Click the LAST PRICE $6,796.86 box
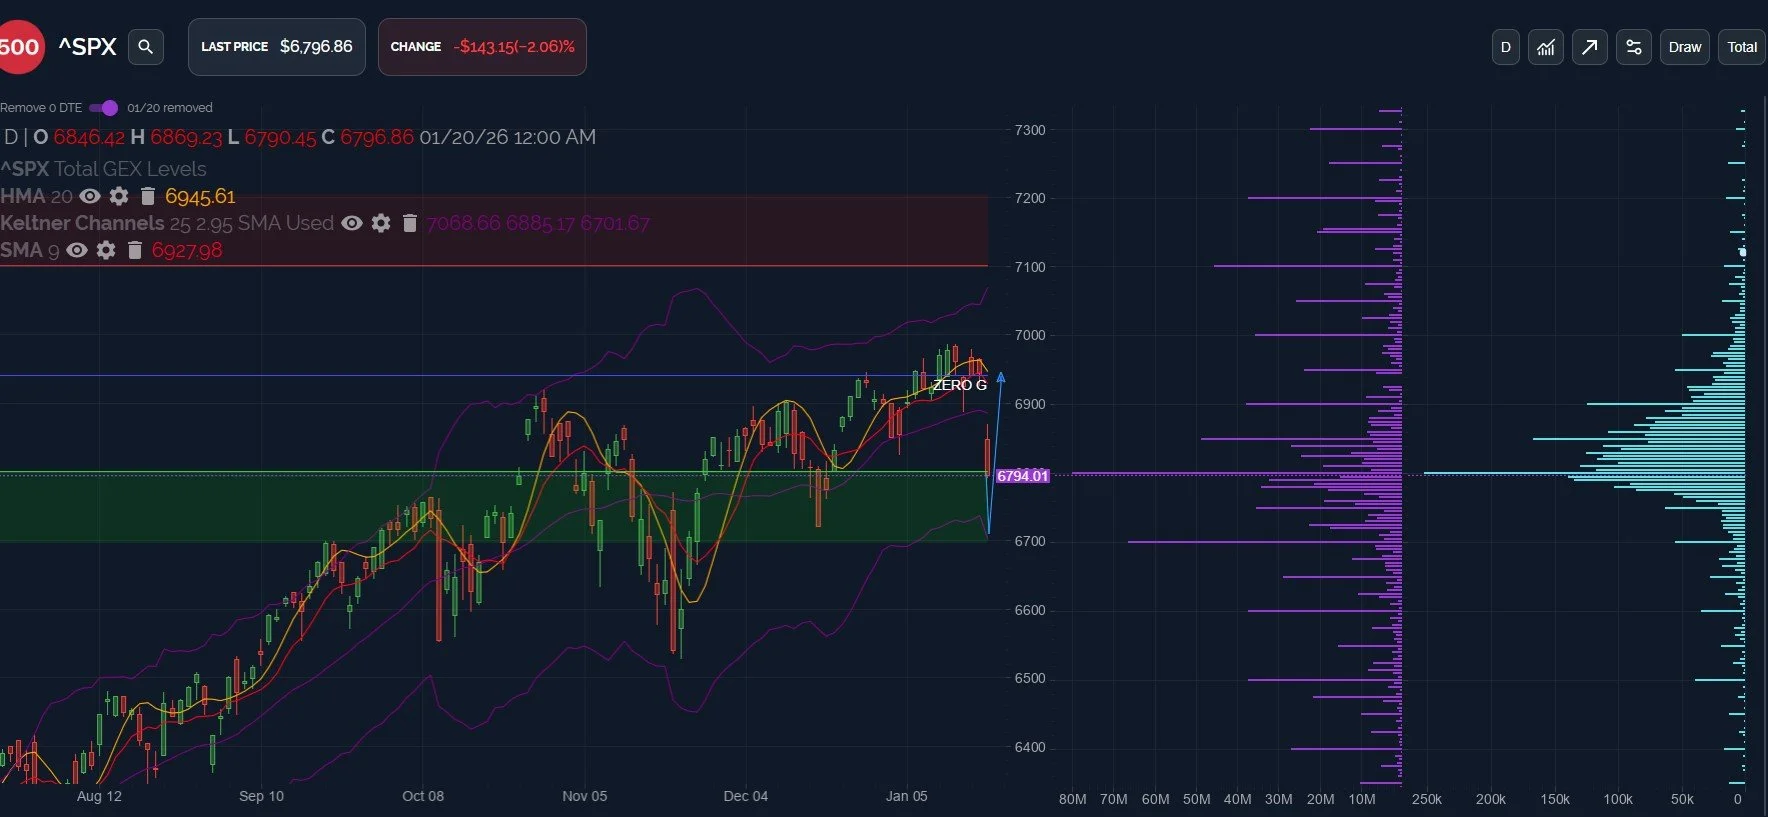Image resolution: width=1768 pixels, height=817 pixels. (x=277, y=47)
